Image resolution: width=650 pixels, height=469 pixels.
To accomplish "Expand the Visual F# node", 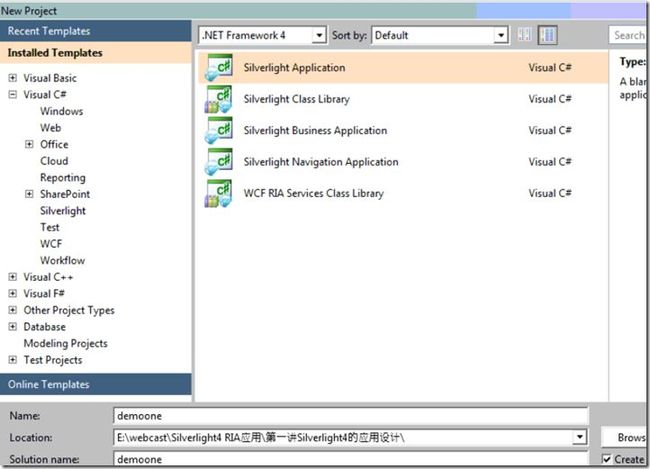I will [13, 294].
